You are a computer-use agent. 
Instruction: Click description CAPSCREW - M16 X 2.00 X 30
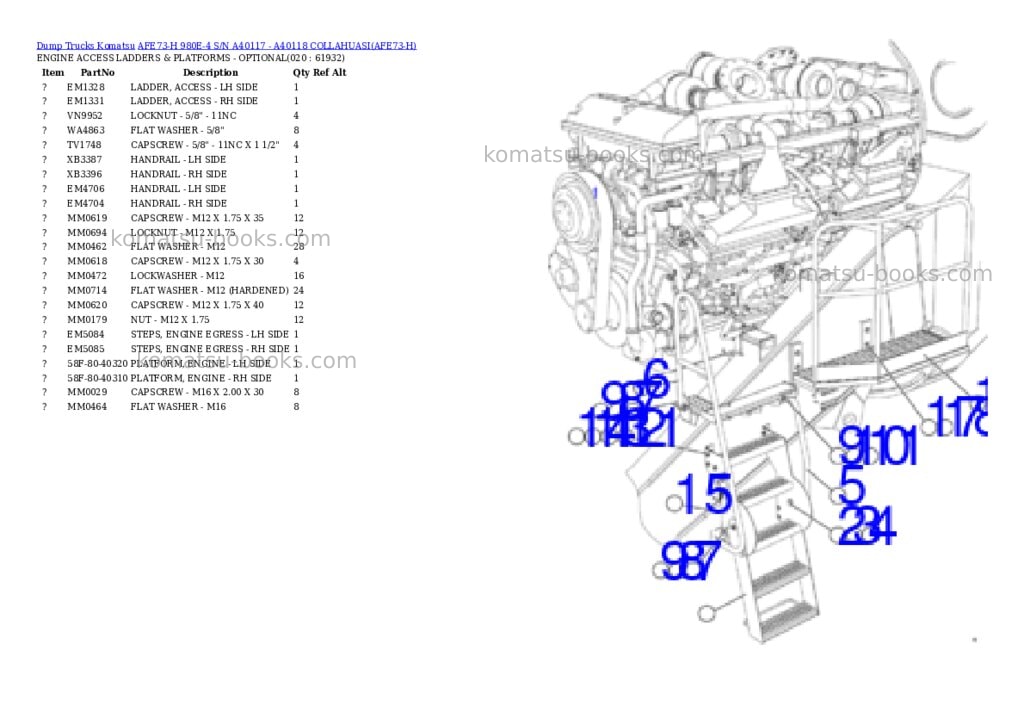tap(197, 393)
